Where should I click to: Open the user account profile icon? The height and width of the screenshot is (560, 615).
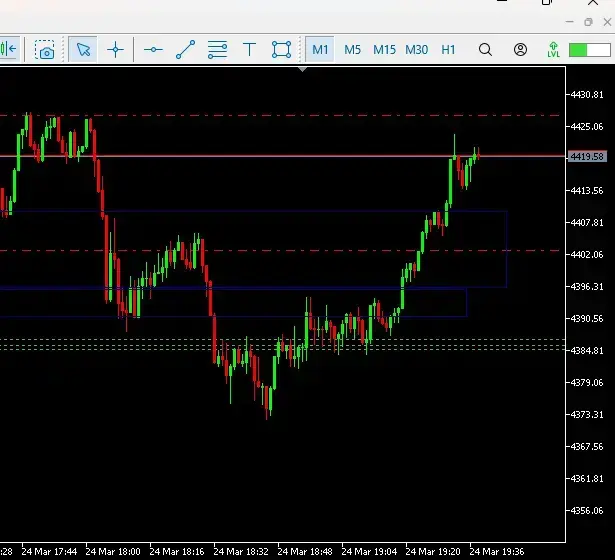coord(520,49)
